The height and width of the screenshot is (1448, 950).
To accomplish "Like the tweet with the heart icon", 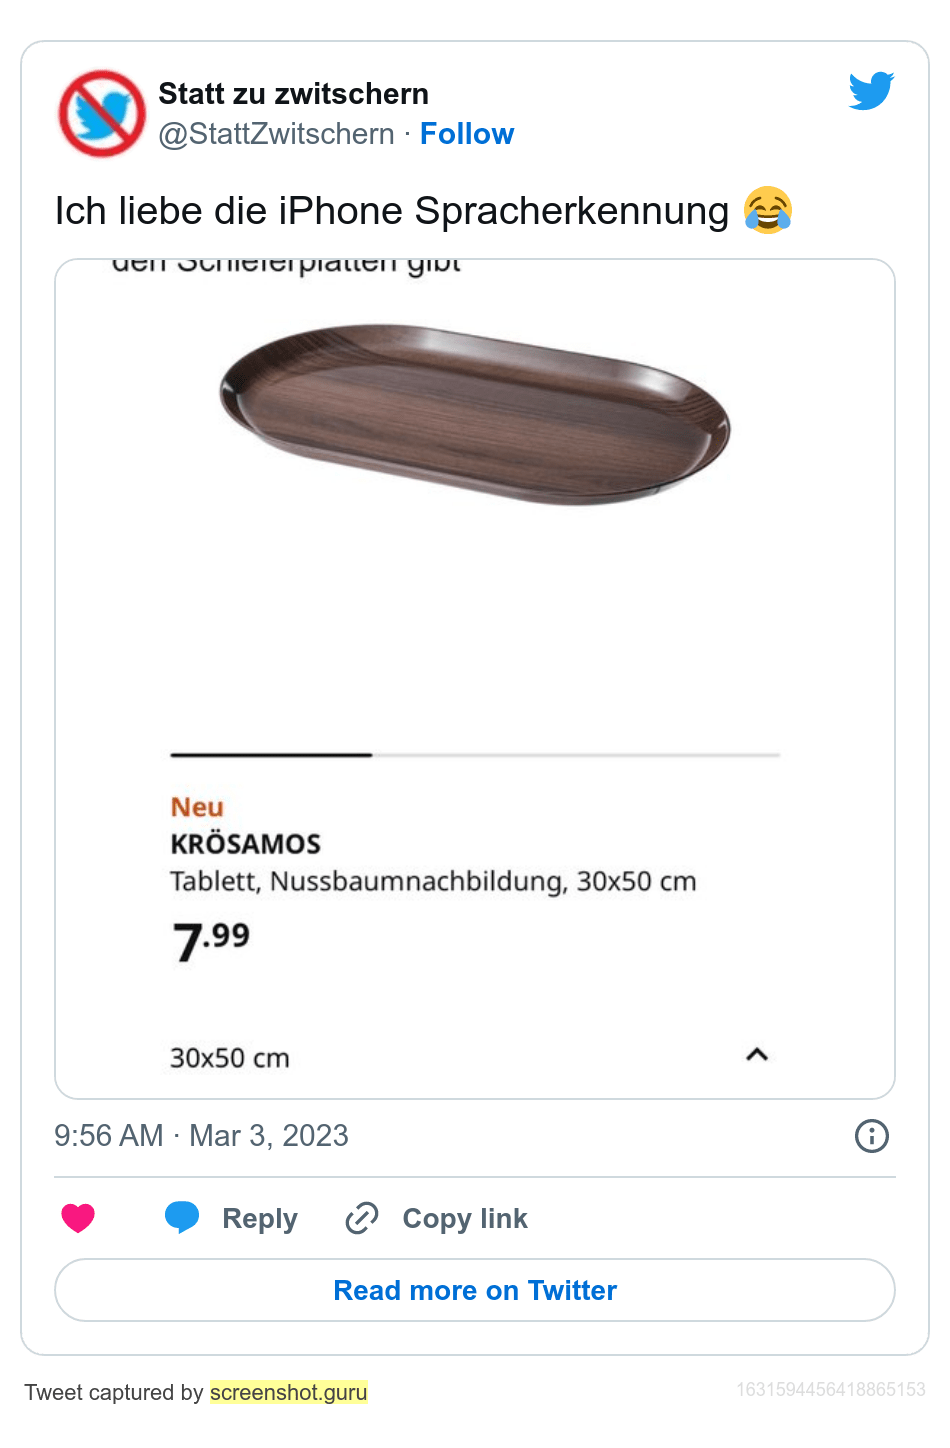I will (x=78, y=1218).
